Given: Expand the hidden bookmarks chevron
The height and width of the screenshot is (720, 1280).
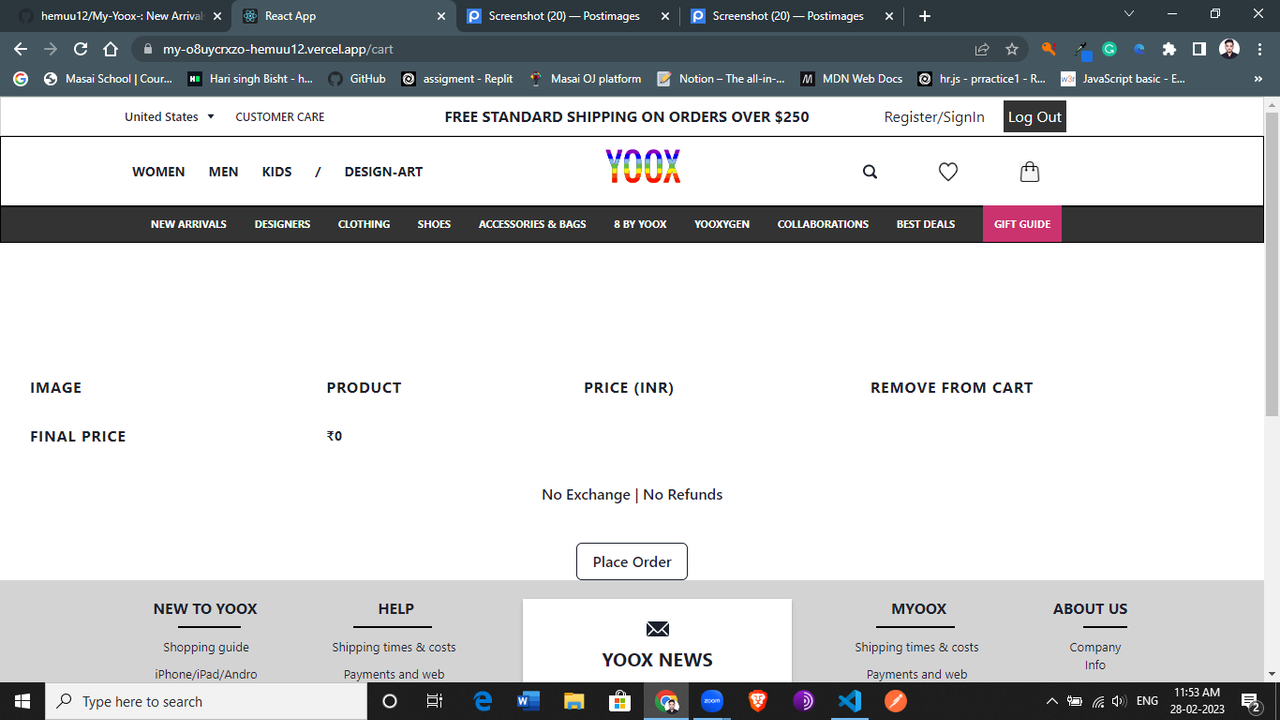Looking at the screenshot, I should pos(1257,79).
